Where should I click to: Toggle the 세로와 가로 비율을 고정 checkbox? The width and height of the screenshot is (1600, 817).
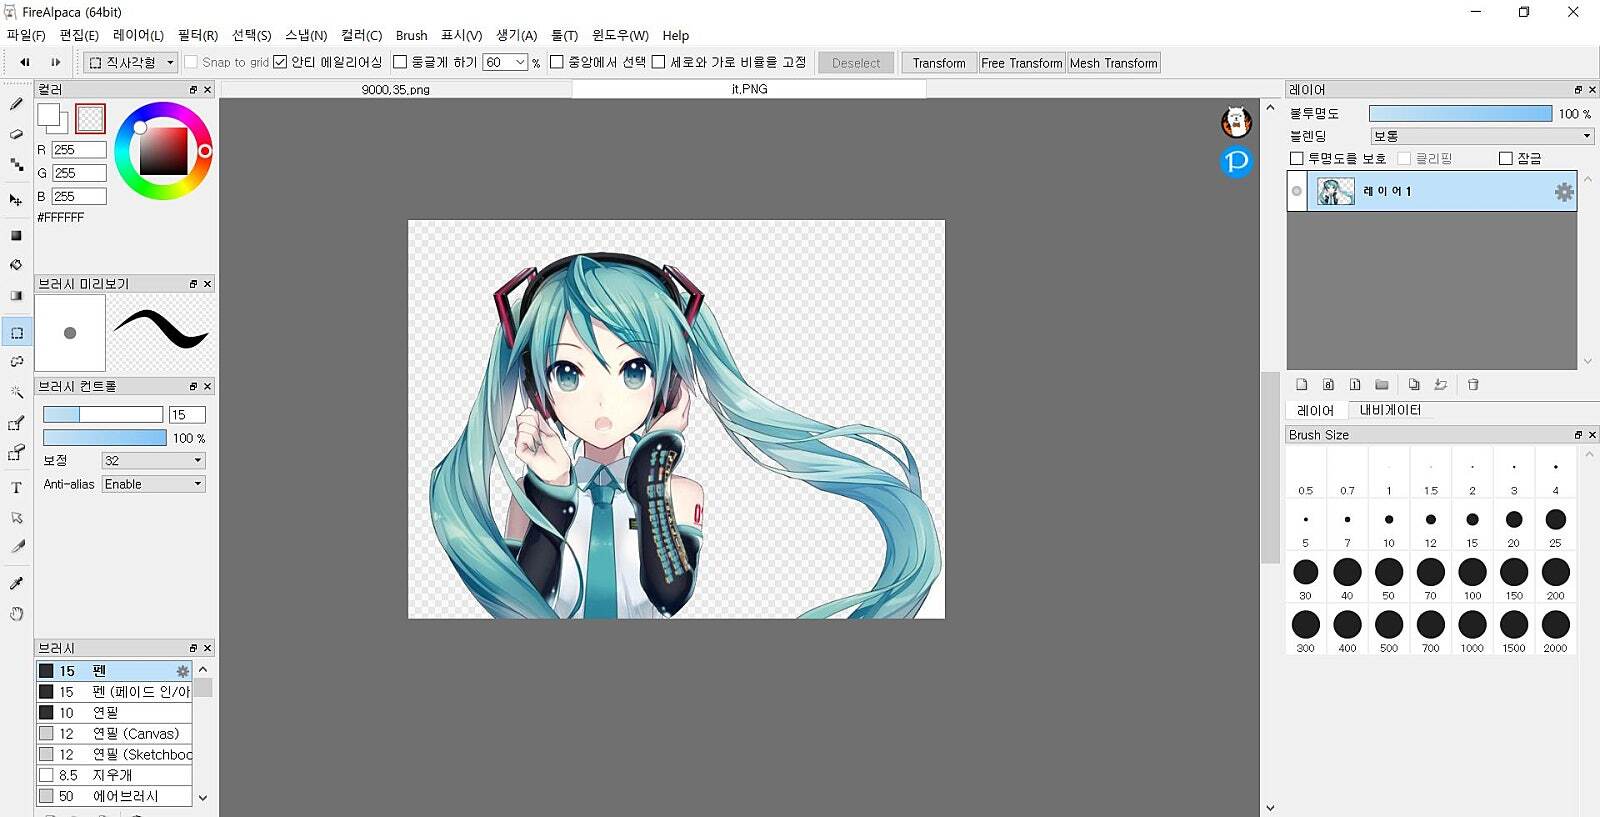pos(658,62)
